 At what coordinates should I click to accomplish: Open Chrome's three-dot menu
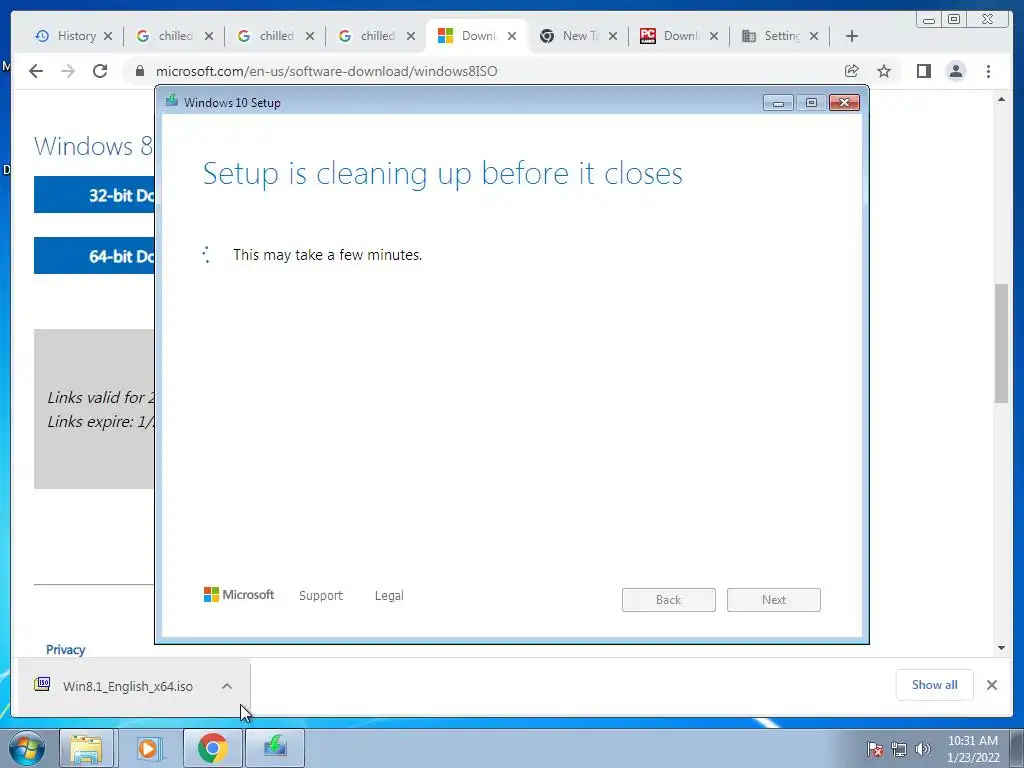pyautogui.click(x=988, y=71)
